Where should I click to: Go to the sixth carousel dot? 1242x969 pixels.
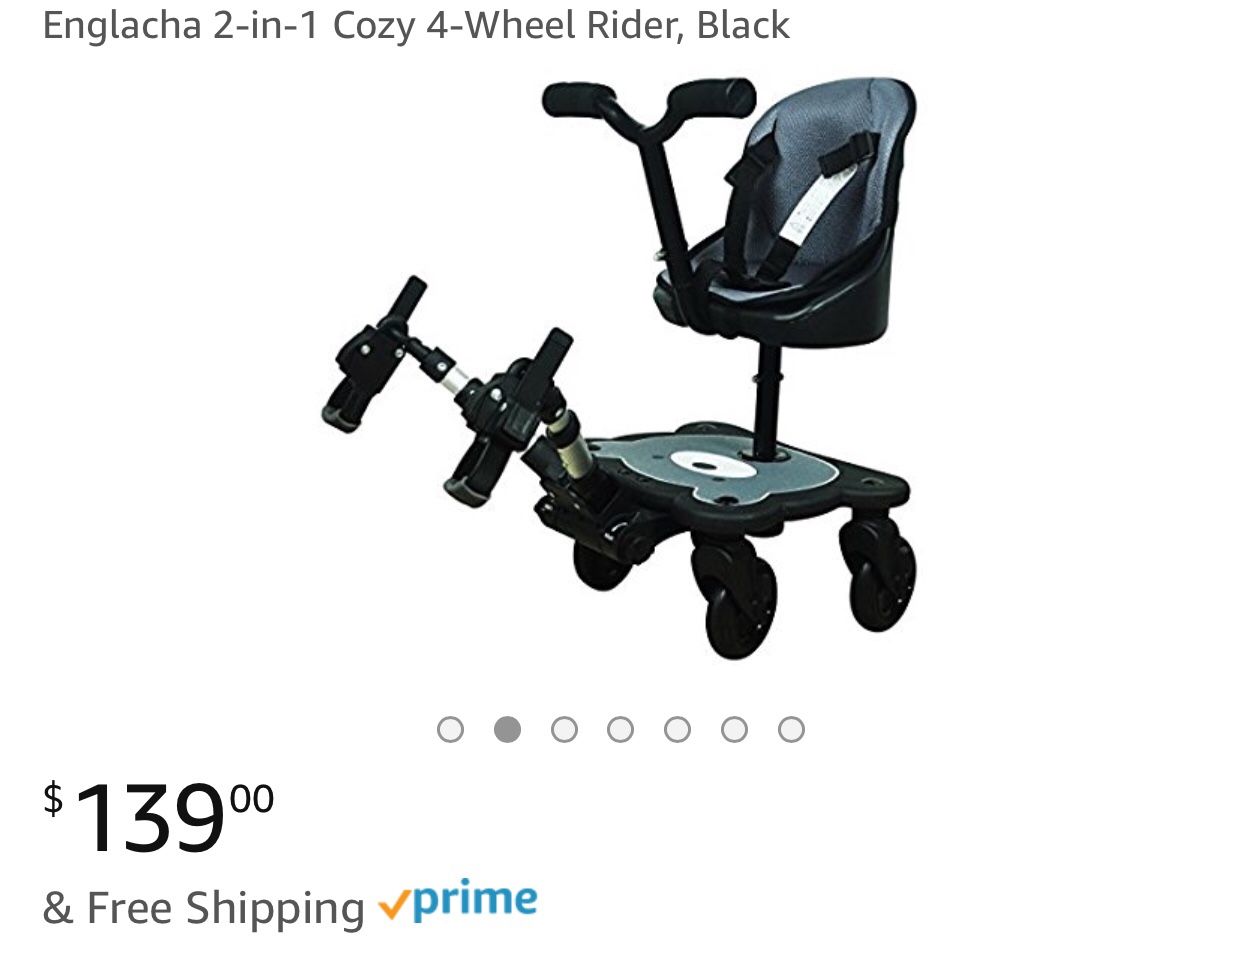pos(735,730)
